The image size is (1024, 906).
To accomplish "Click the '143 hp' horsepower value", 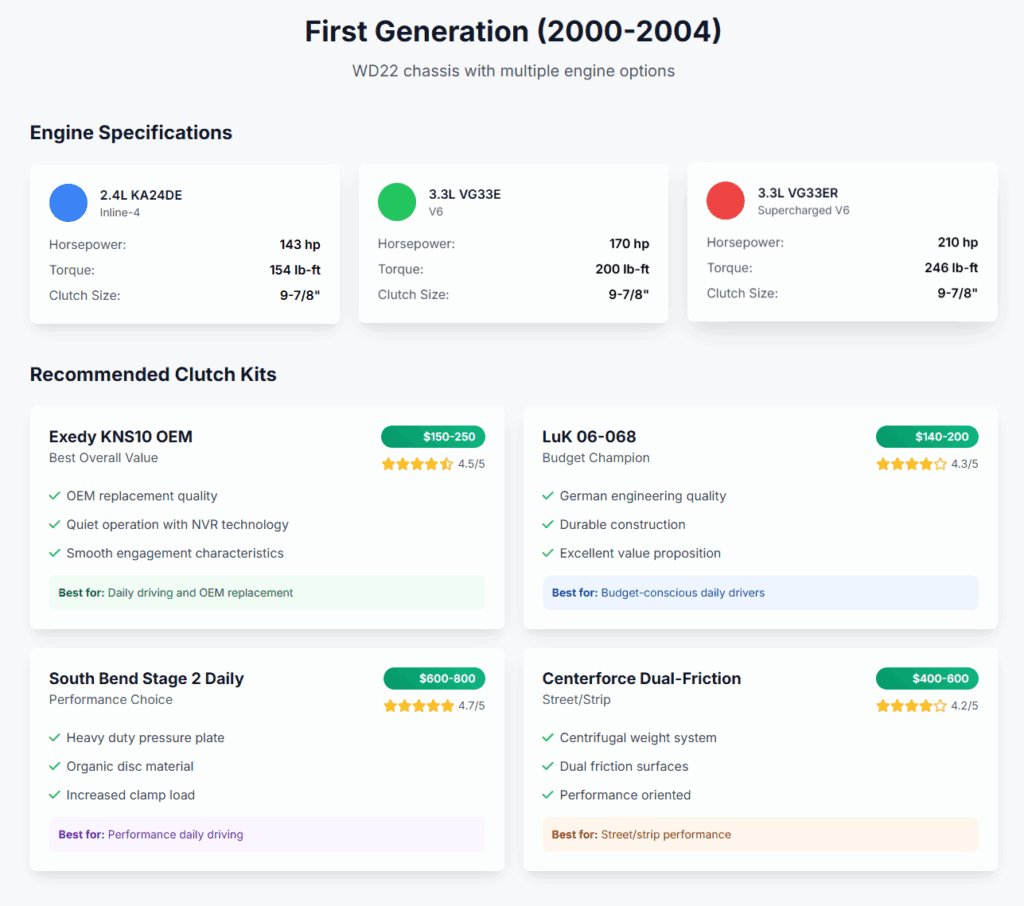I will click(x=300, y=244).
